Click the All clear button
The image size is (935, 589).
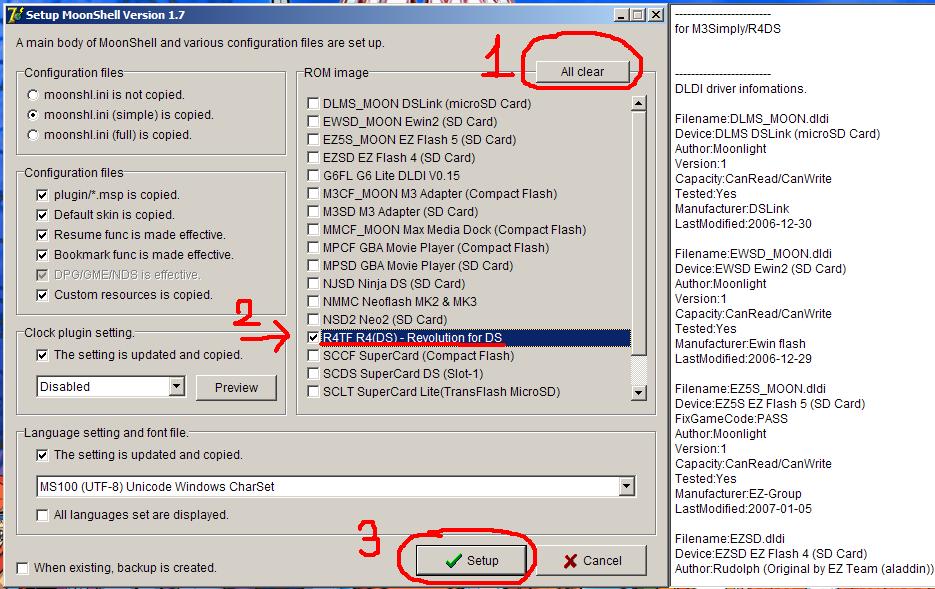click(x=582, y=72)
